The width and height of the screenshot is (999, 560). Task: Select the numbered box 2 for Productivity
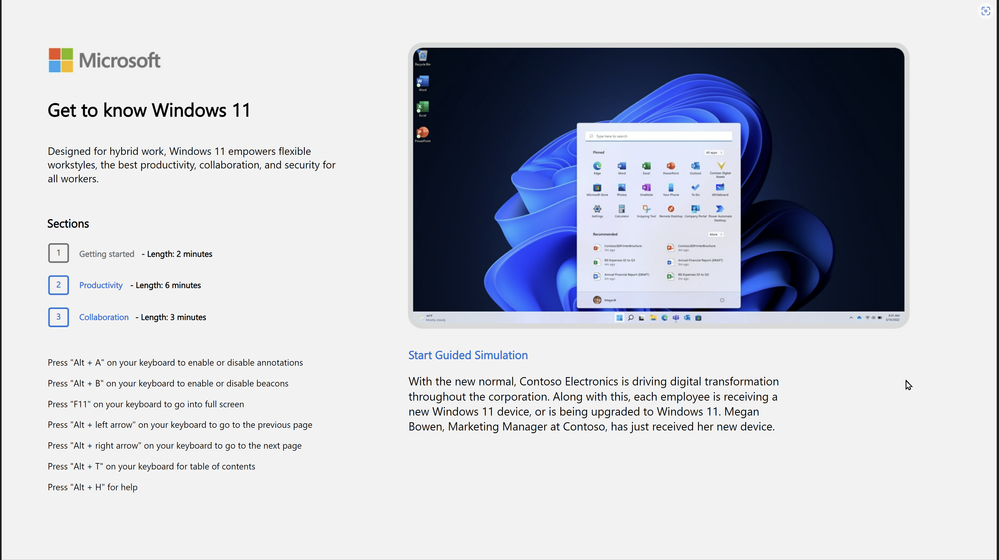(x=59, y=285)
